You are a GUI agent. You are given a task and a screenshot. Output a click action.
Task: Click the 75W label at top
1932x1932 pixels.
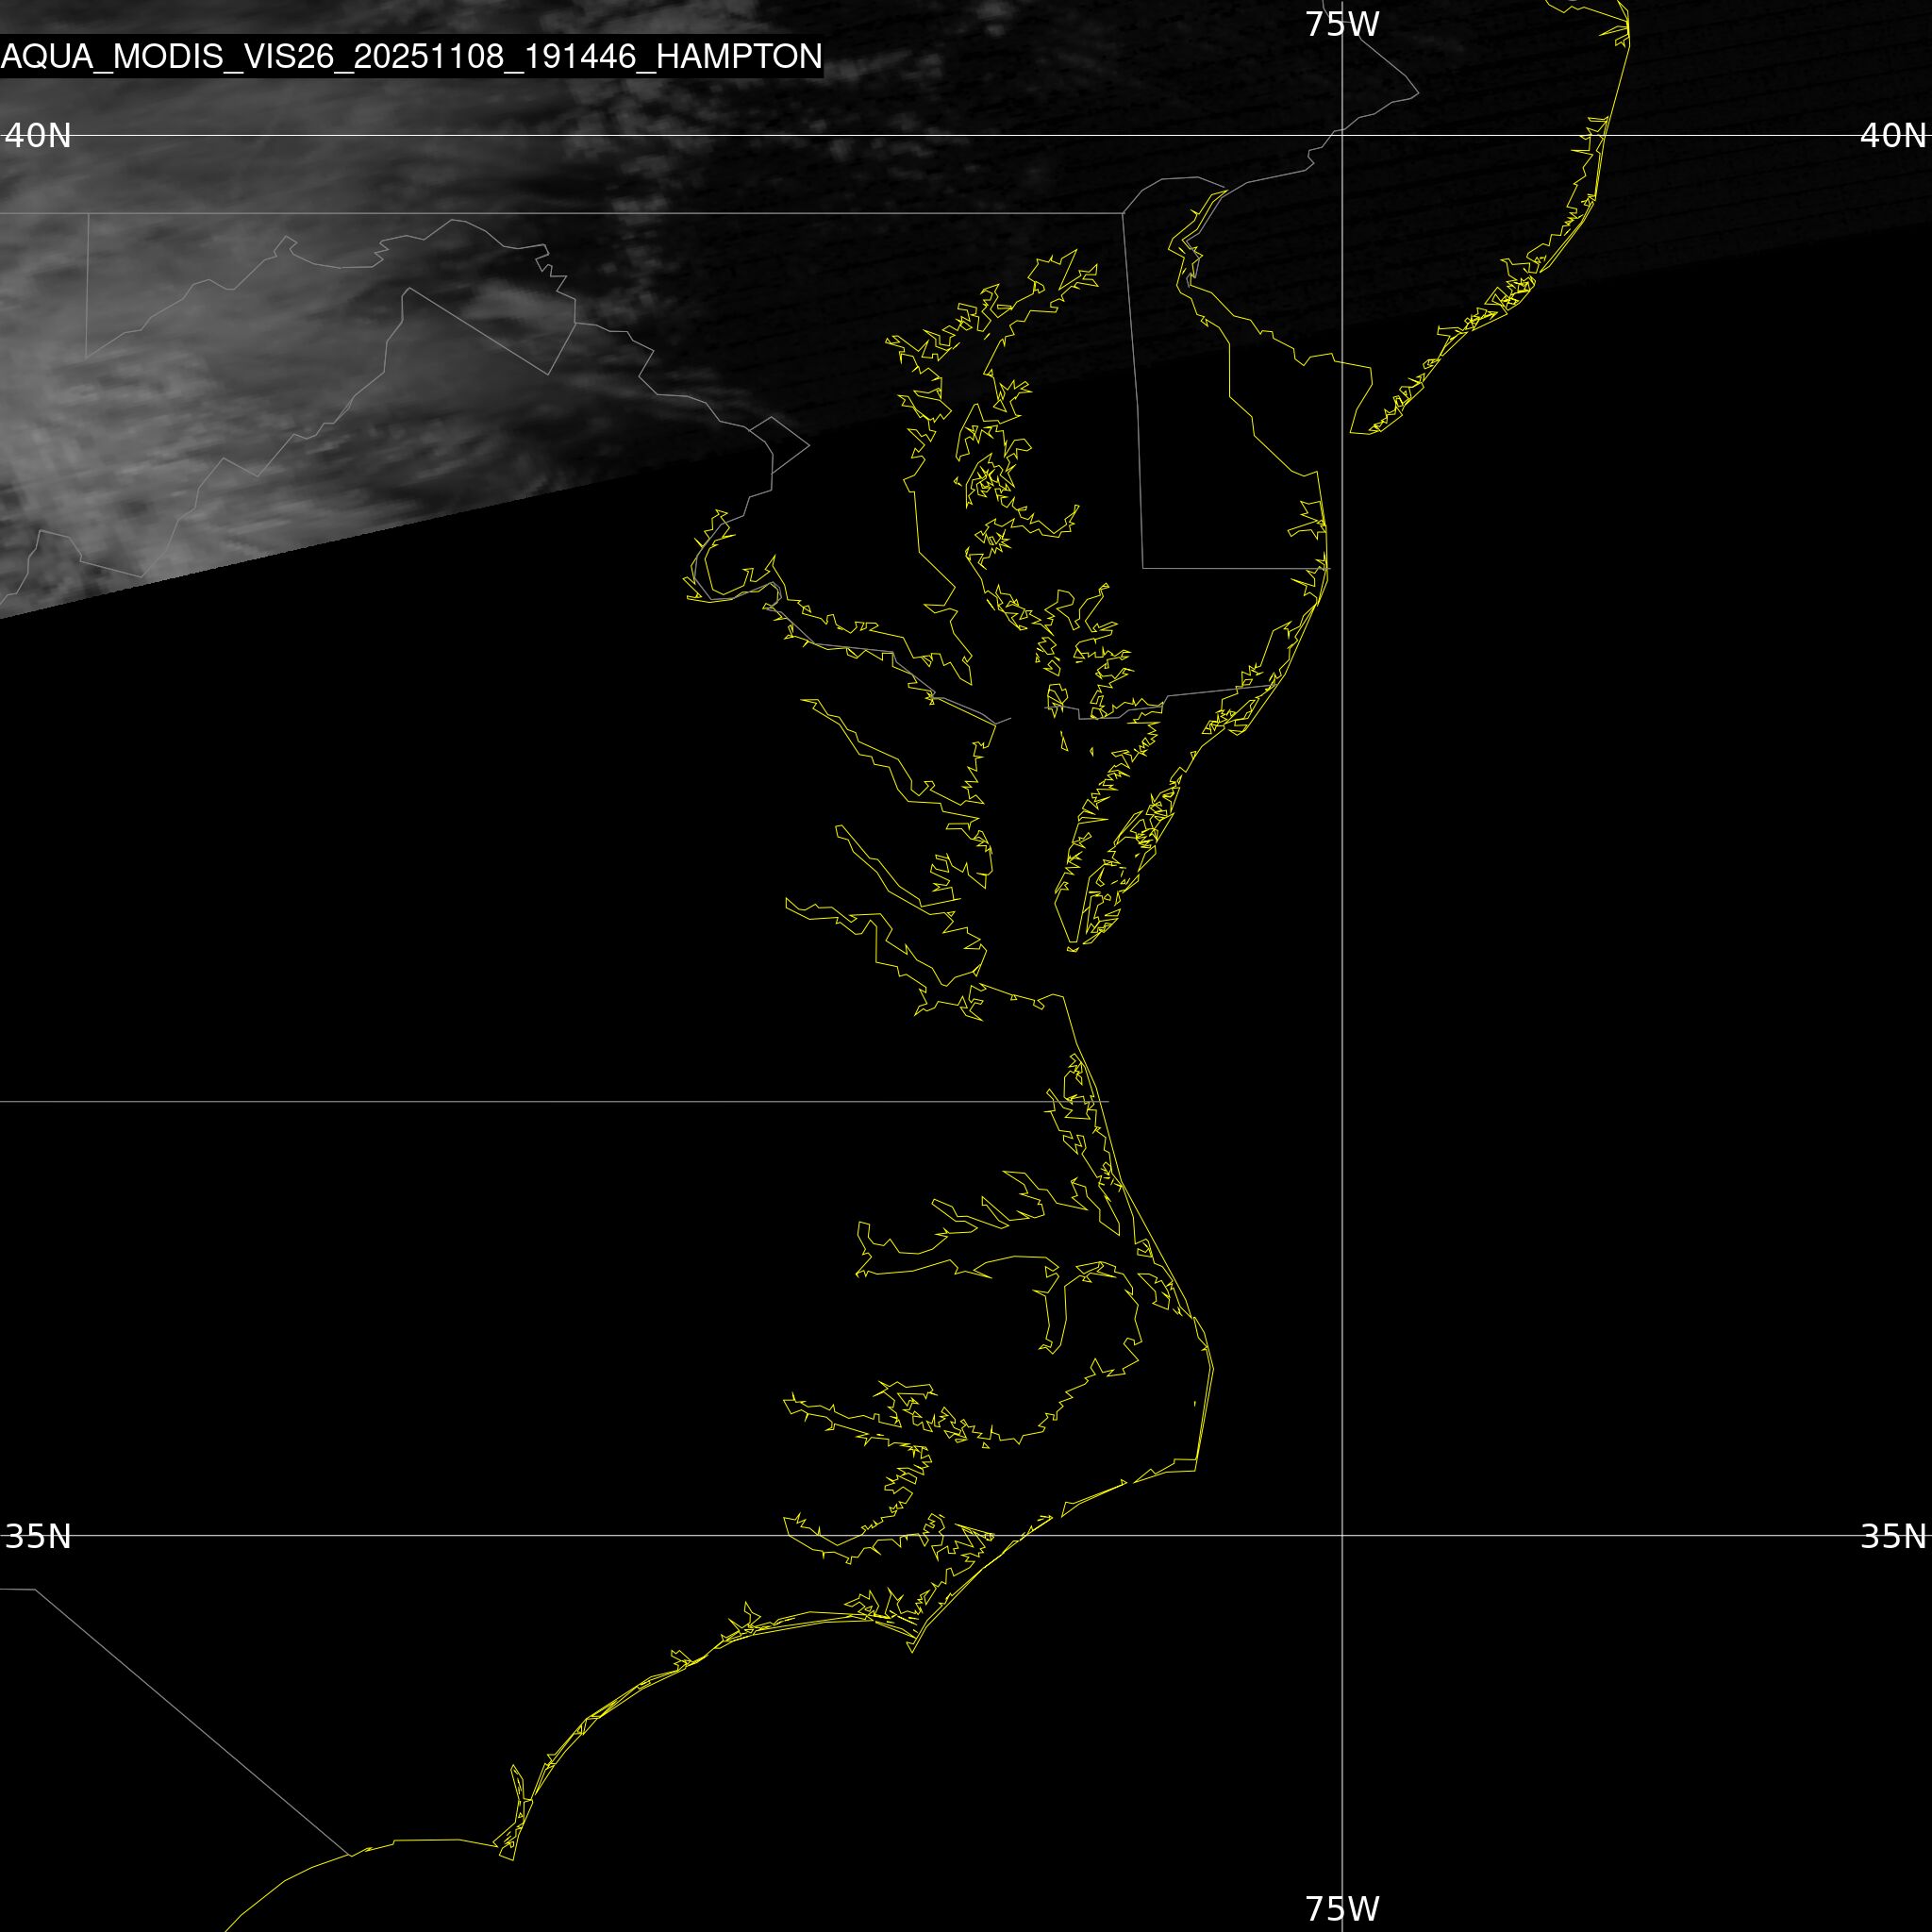pos(1342,24)
